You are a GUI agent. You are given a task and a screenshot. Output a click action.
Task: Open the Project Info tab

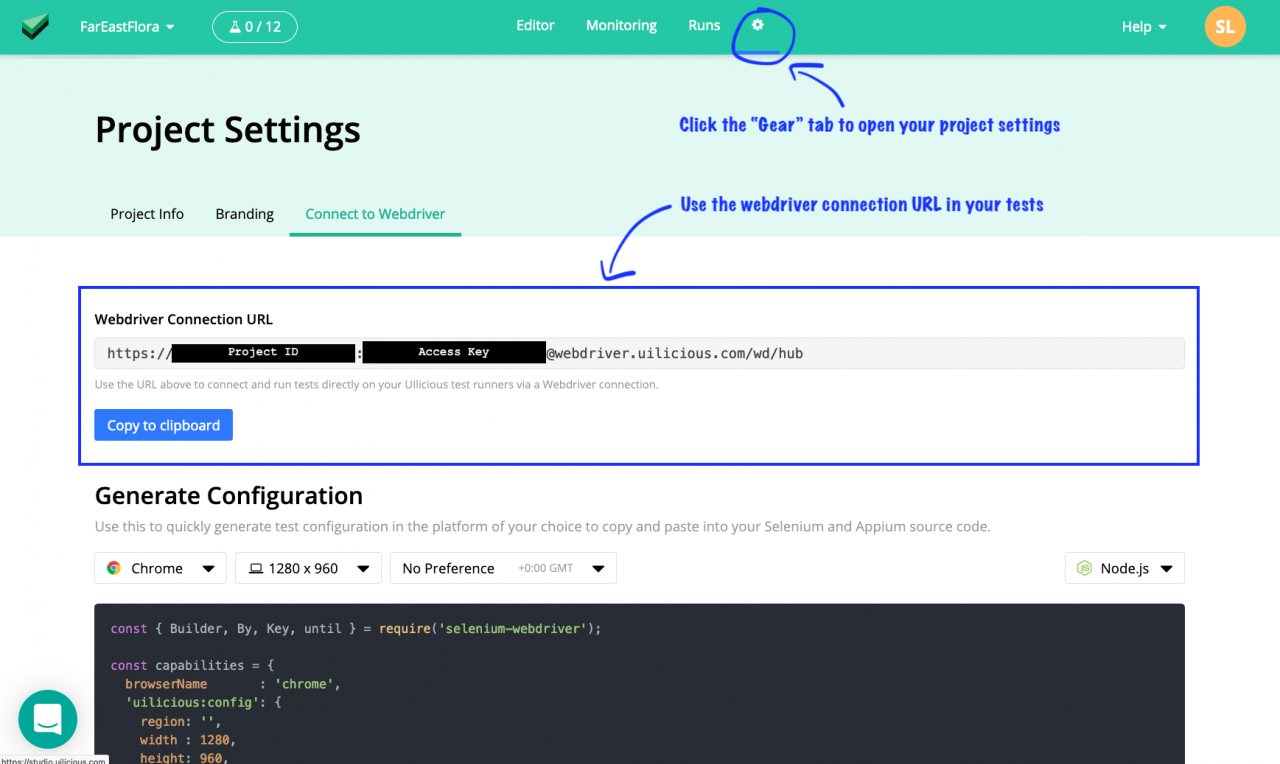(147, 213)
